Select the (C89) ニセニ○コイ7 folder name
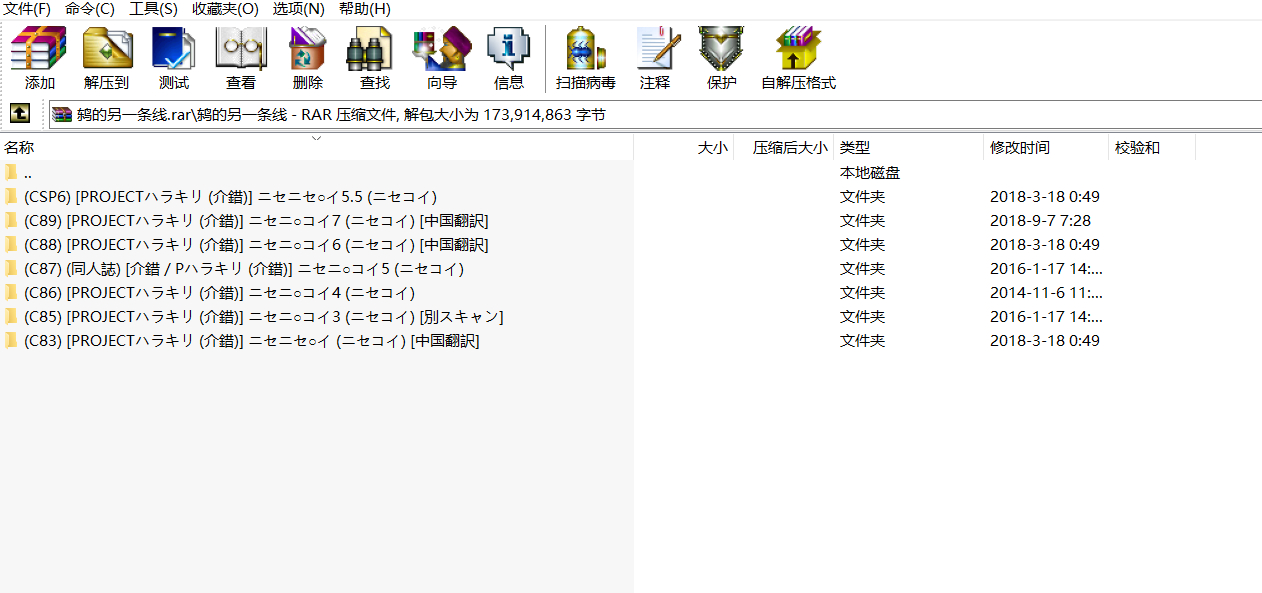1262x593 pixels. [256, 221]
